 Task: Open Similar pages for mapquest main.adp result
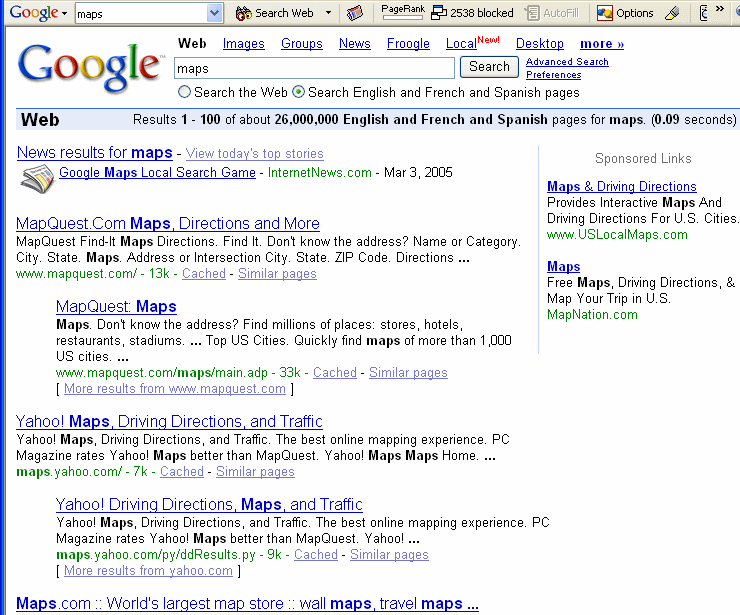408,372
